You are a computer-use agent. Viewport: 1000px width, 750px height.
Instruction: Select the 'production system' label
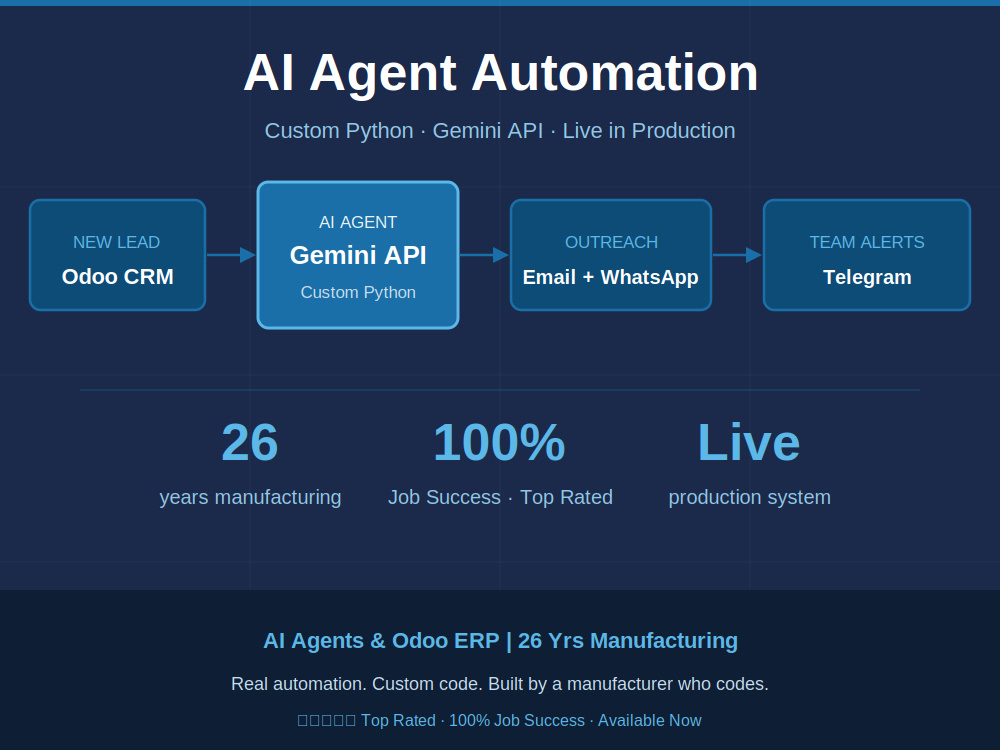(749, 497)
